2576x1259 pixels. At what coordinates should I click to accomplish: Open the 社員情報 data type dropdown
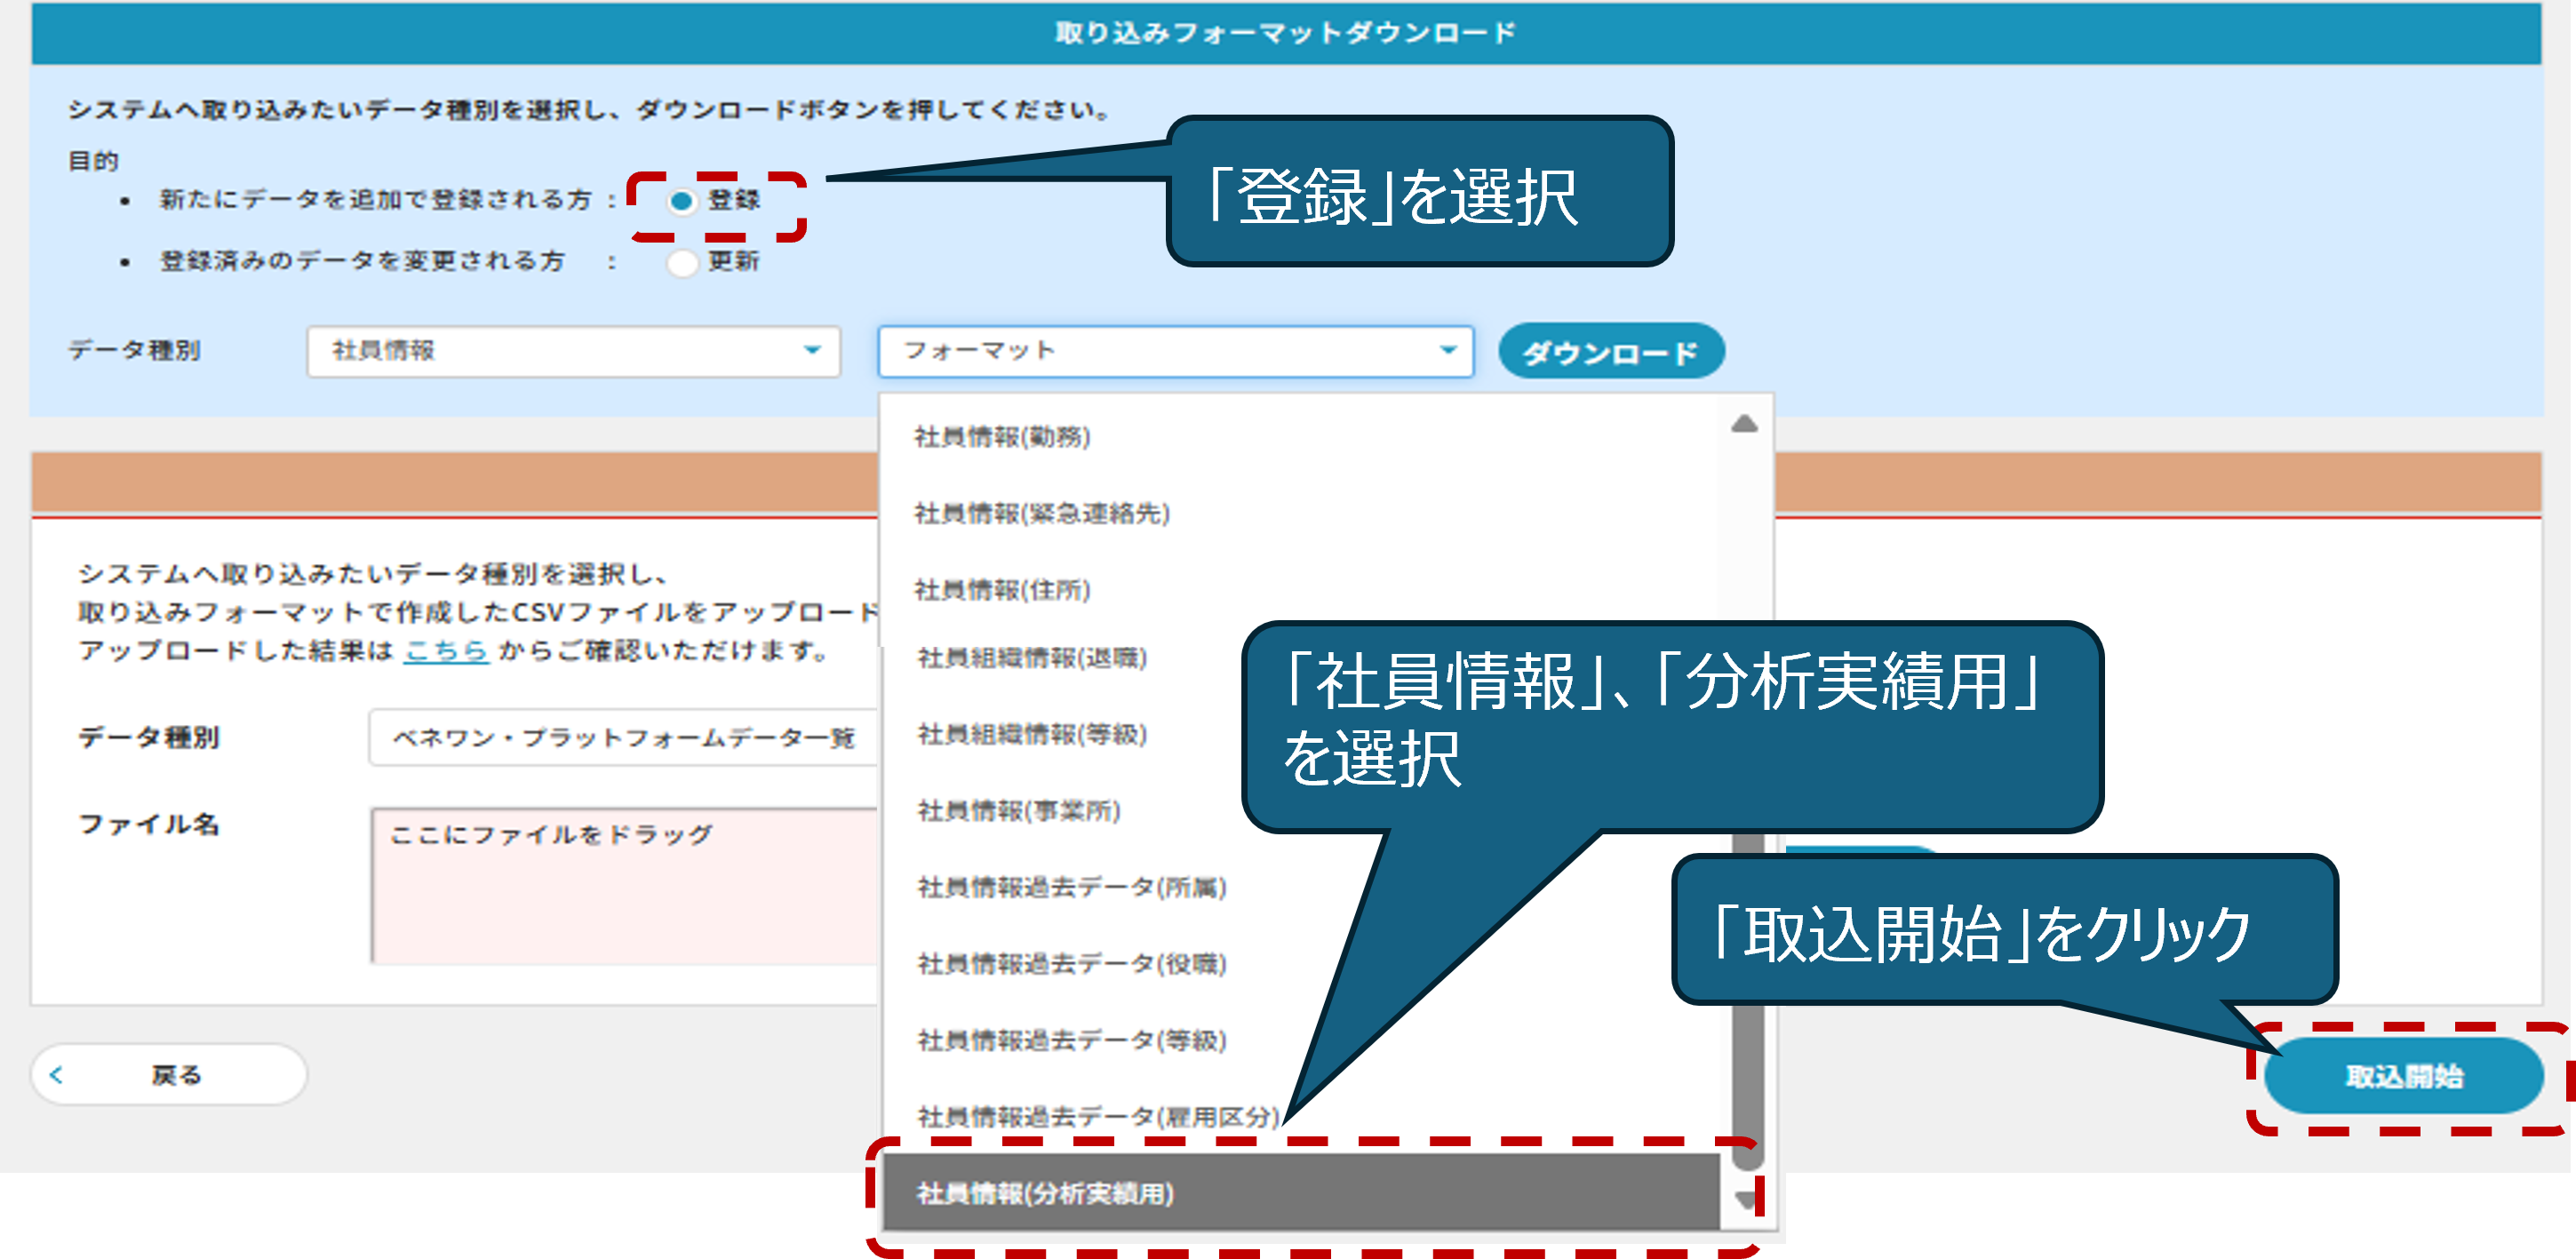(573, 351)
